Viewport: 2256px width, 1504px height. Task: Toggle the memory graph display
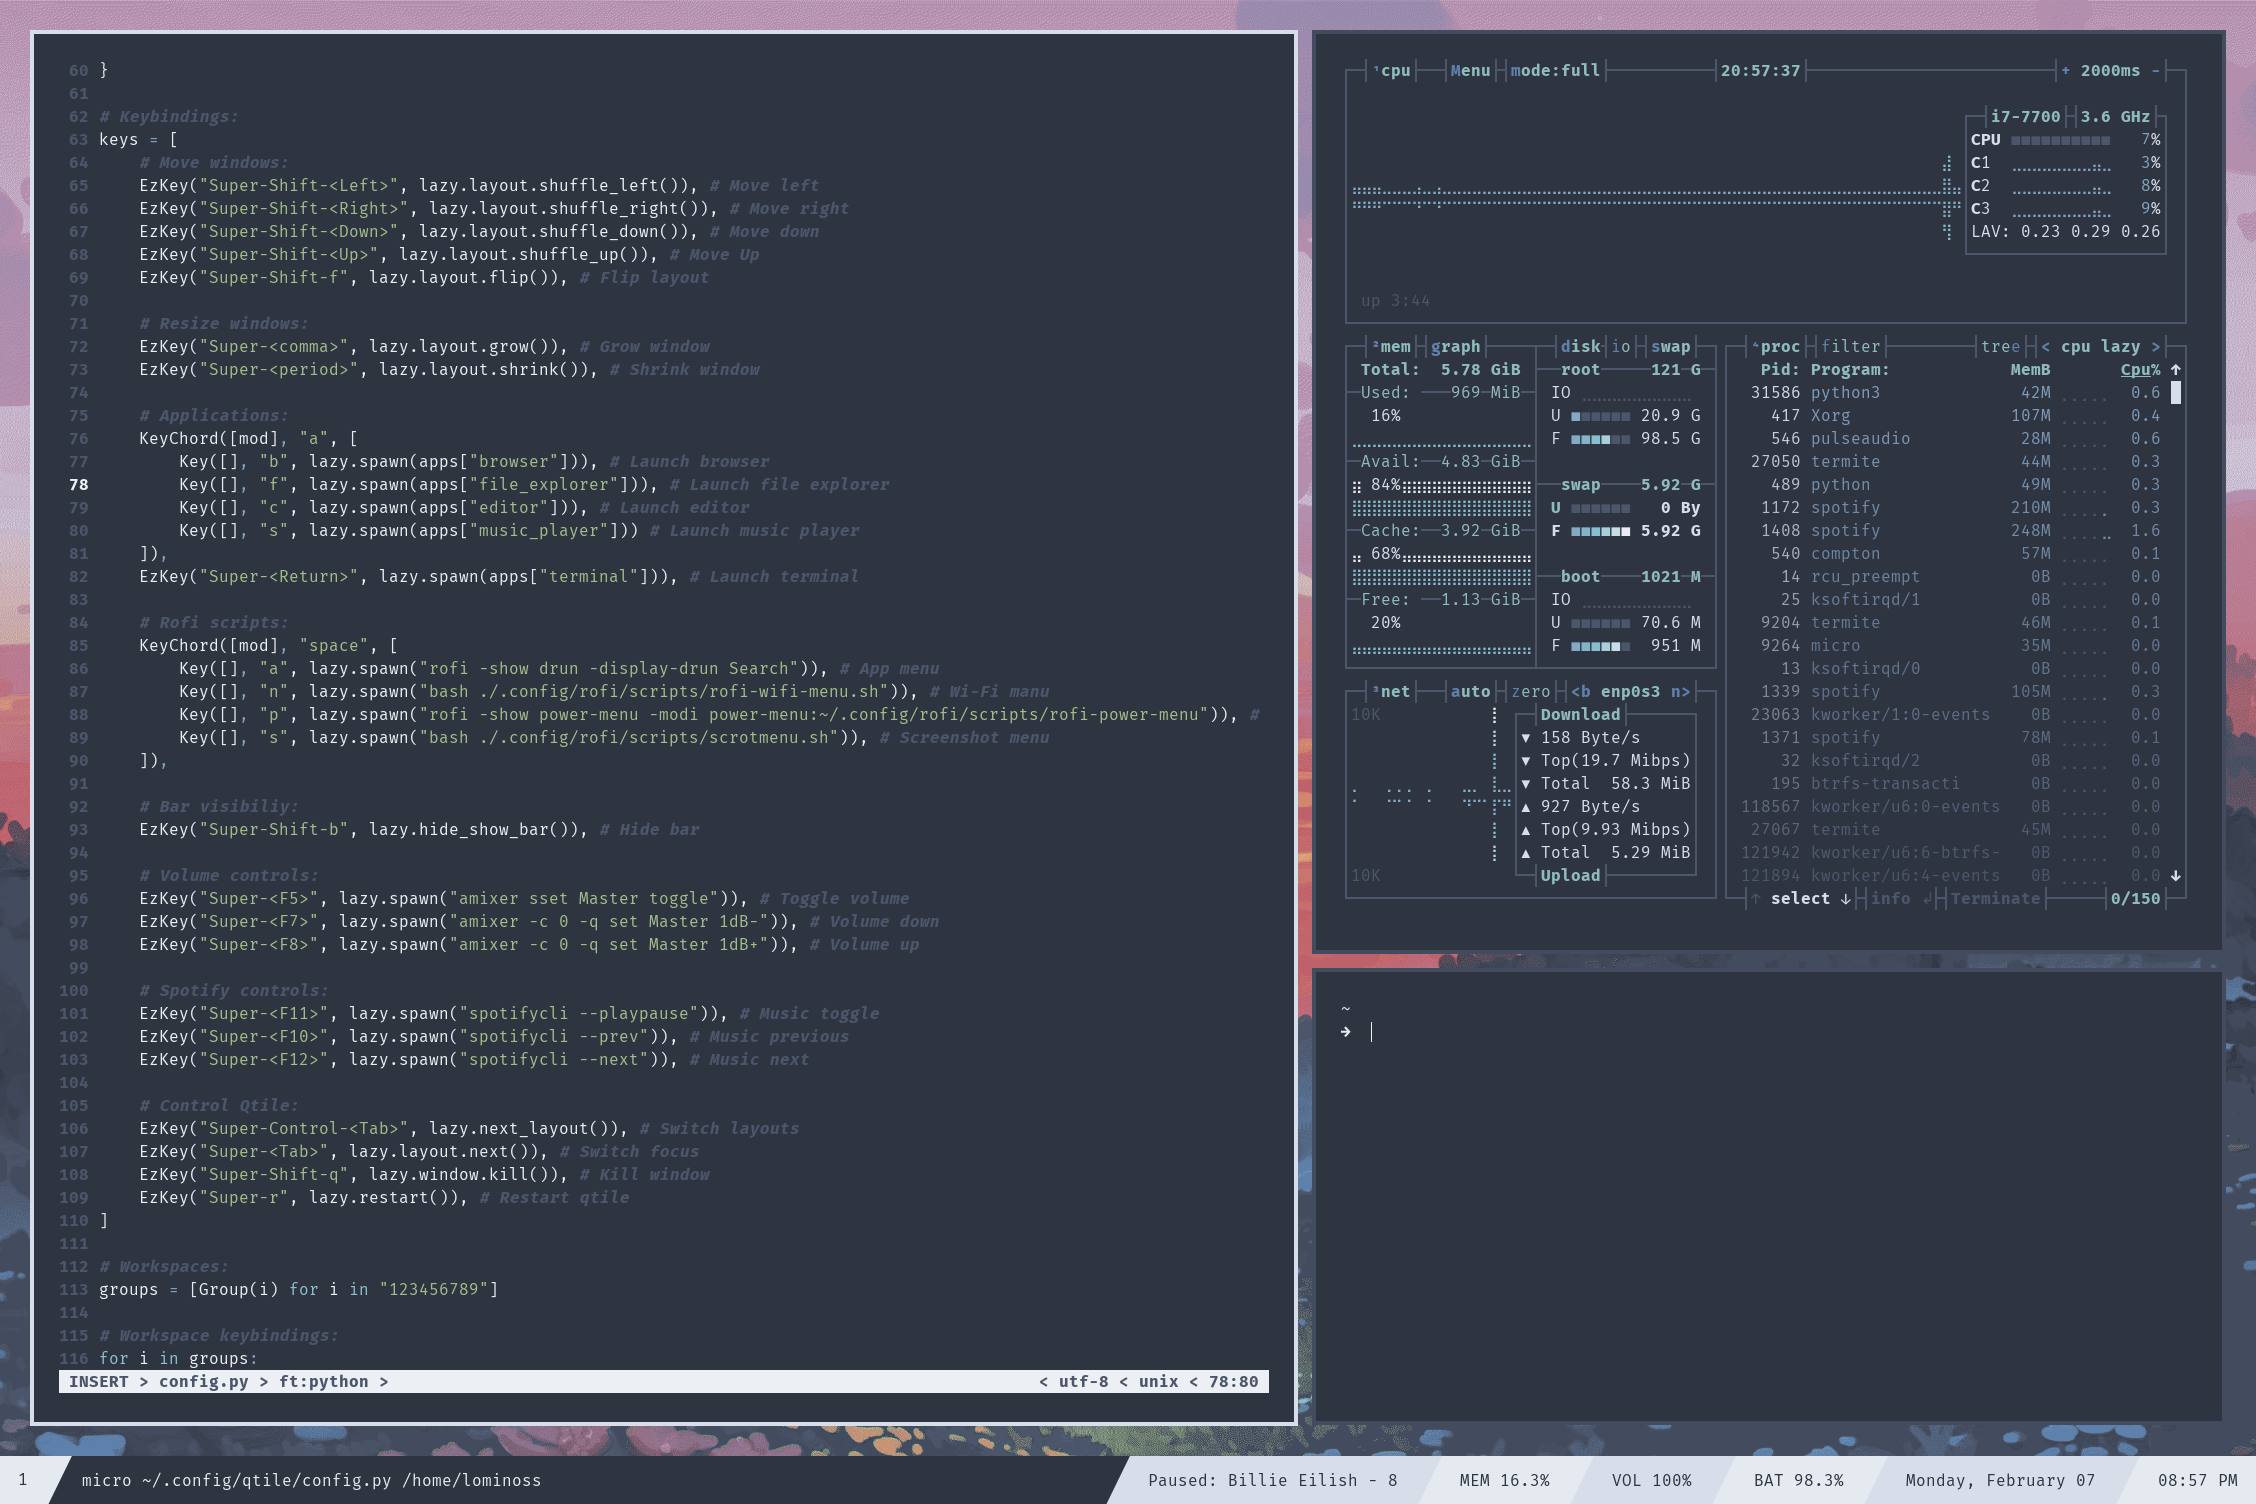[x=1455, y=347]
